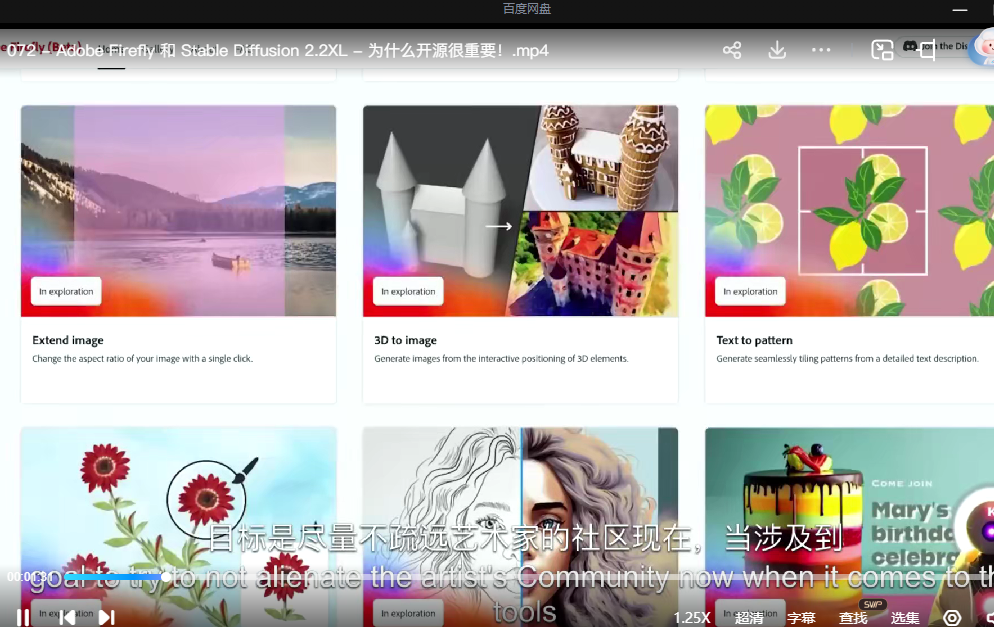
Task: Minimize the Baidu Netdisk window
Action: 960,10
